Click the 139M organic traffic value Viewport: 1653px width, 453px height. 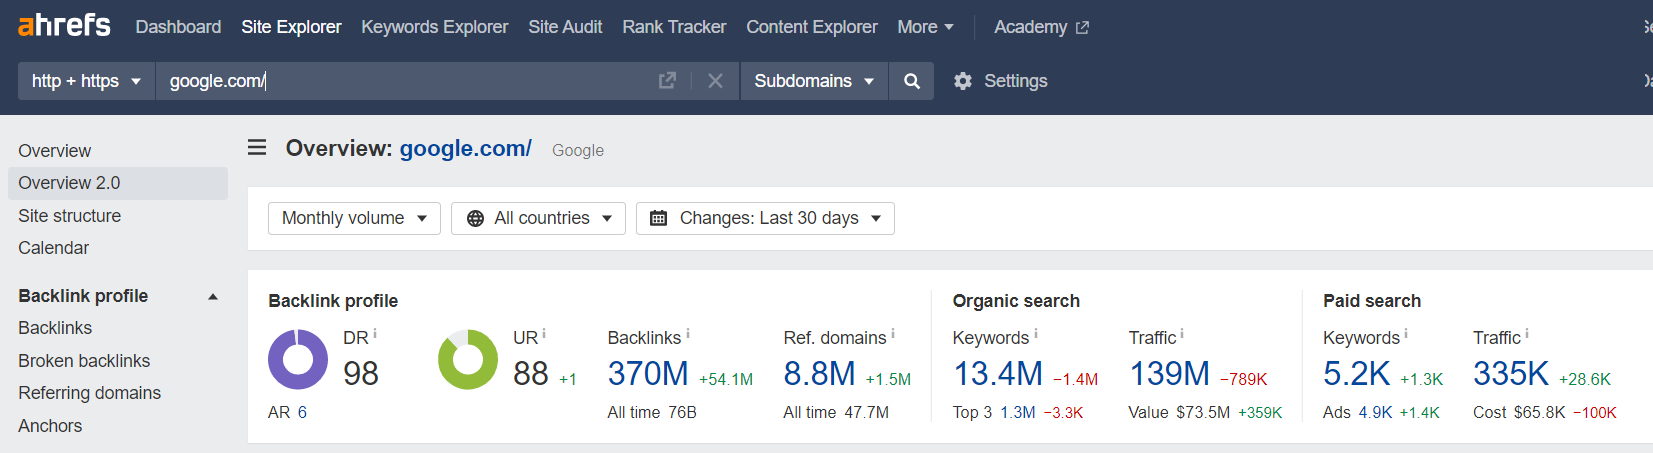click(1169, 374)
